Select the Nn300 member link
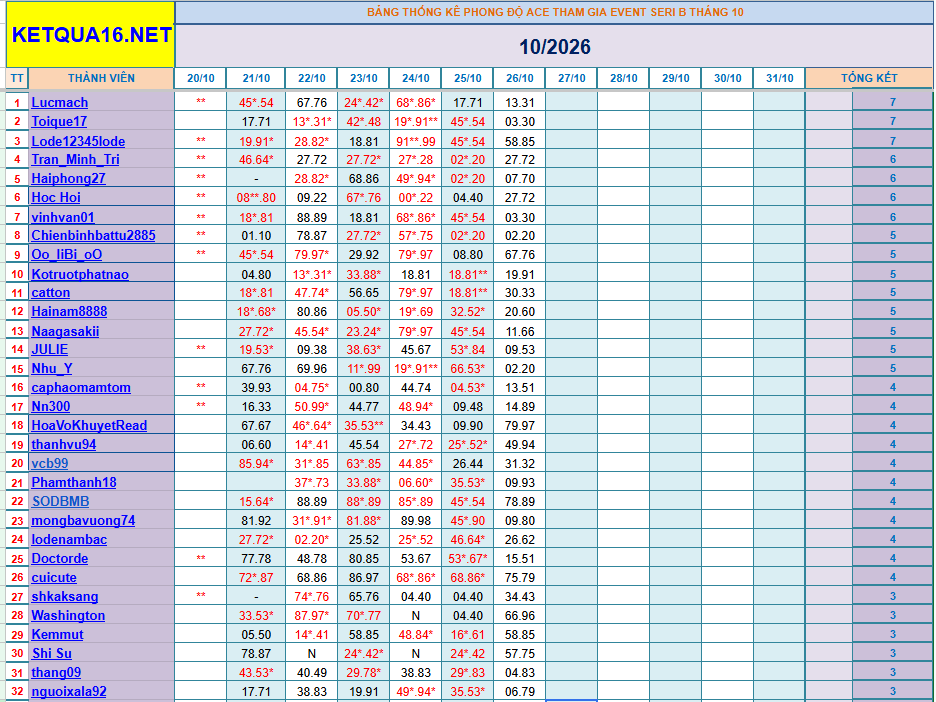The image size is (936, 702). [x=51, y=407]
